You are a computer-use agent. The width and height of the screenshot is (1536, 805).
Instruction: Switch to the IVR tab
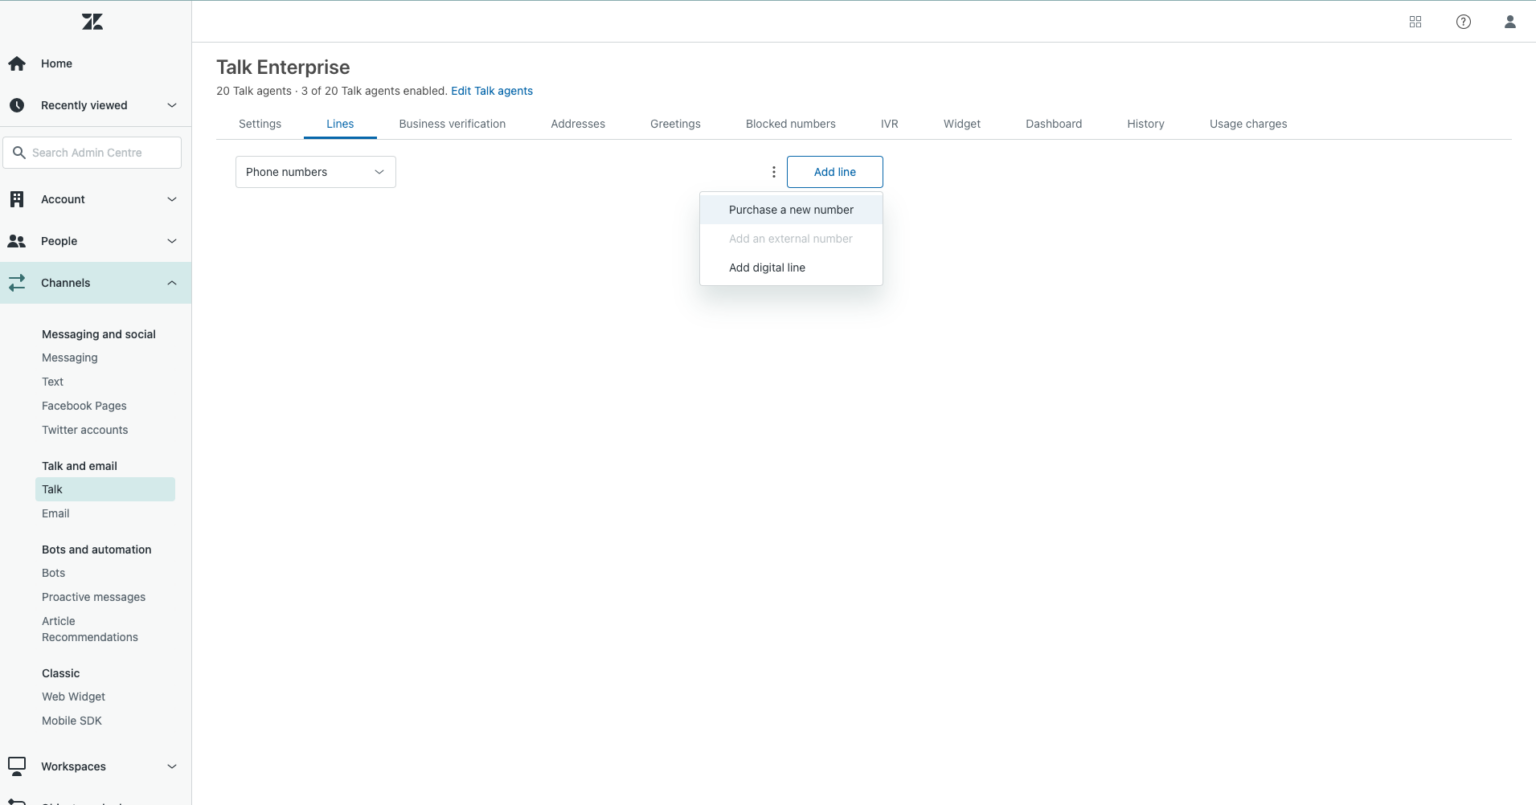(889, 123)
